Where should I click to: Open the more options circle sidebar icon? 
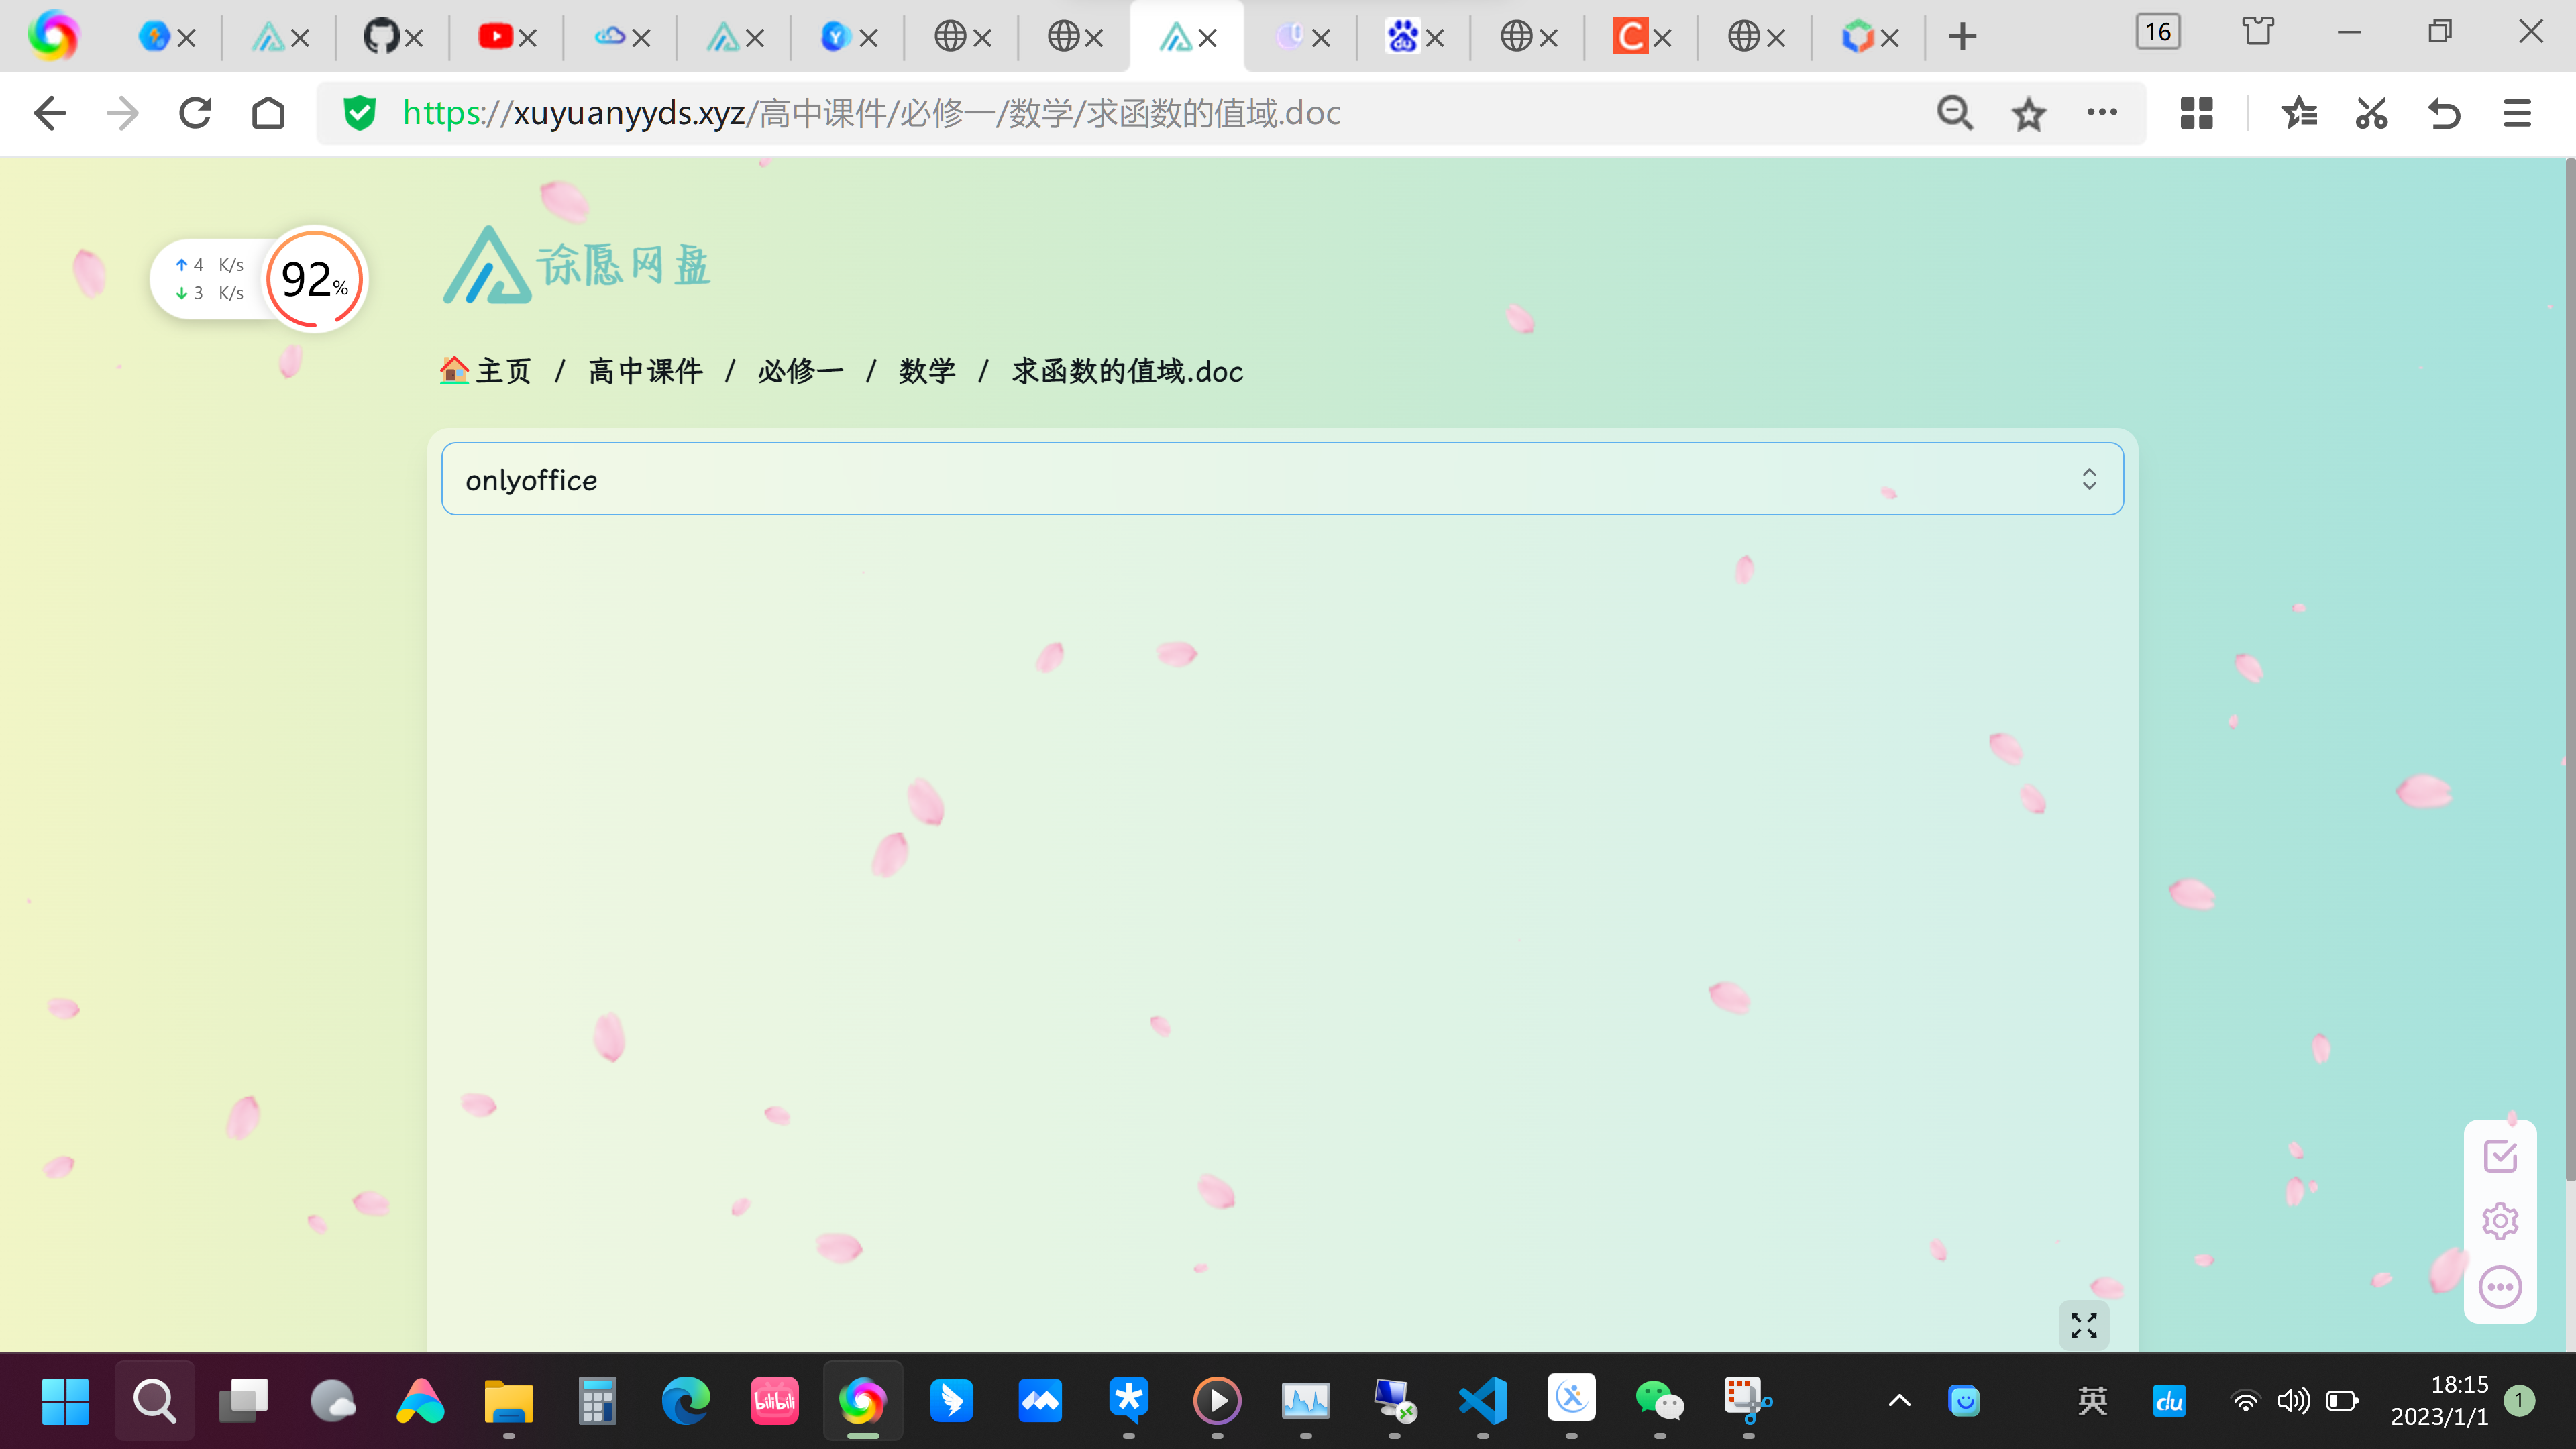[x=2500, y=1287]
